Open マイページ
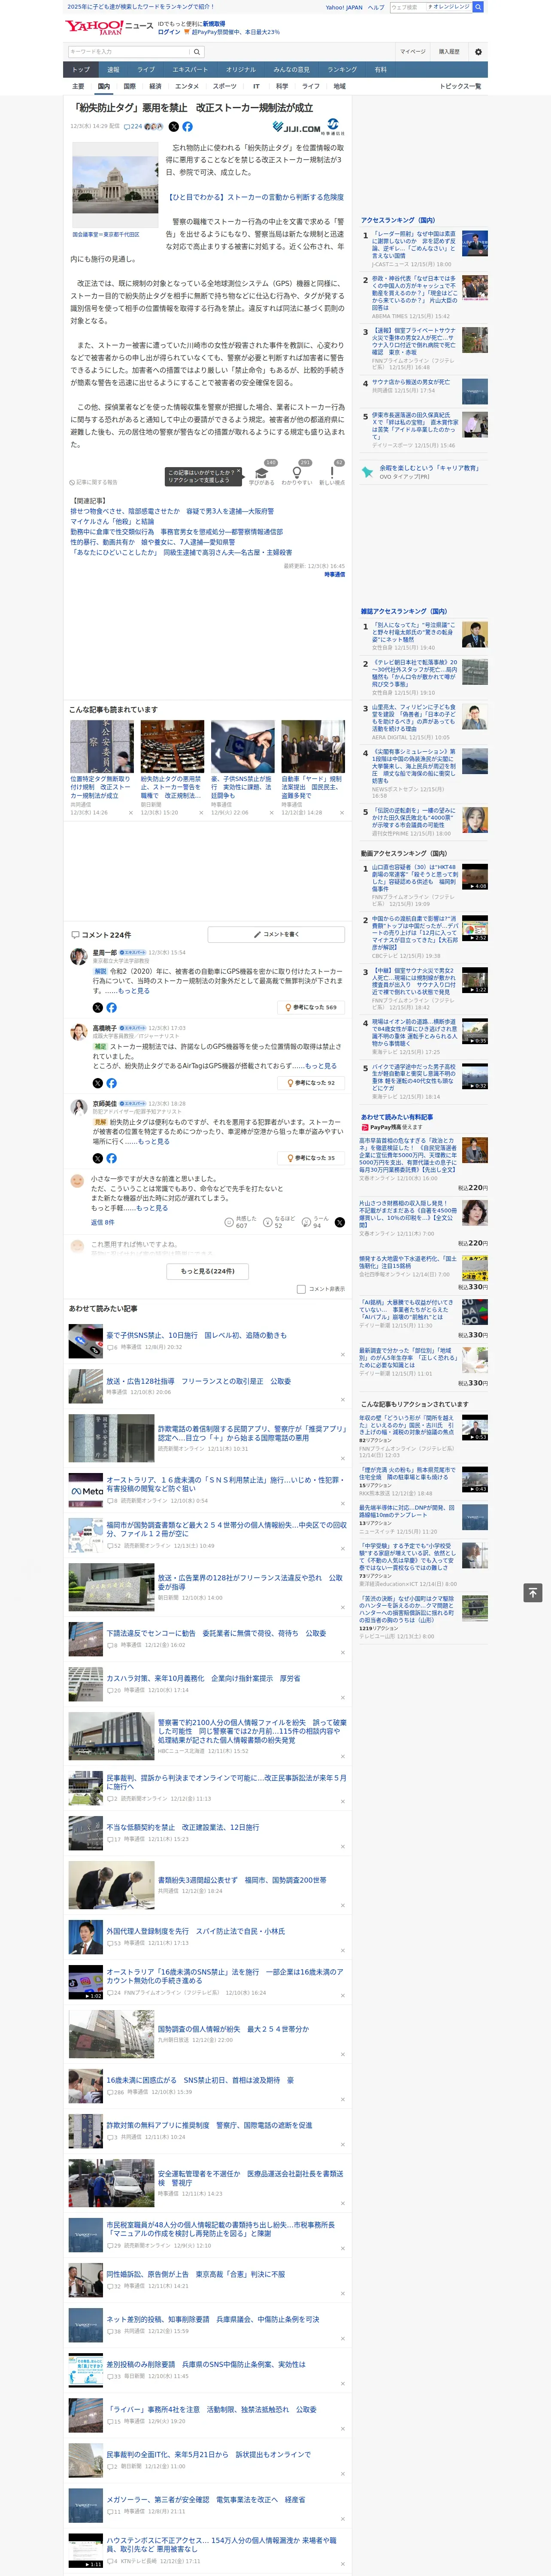The width and height of the screenshot is (551, 2576). pos(413,51)
